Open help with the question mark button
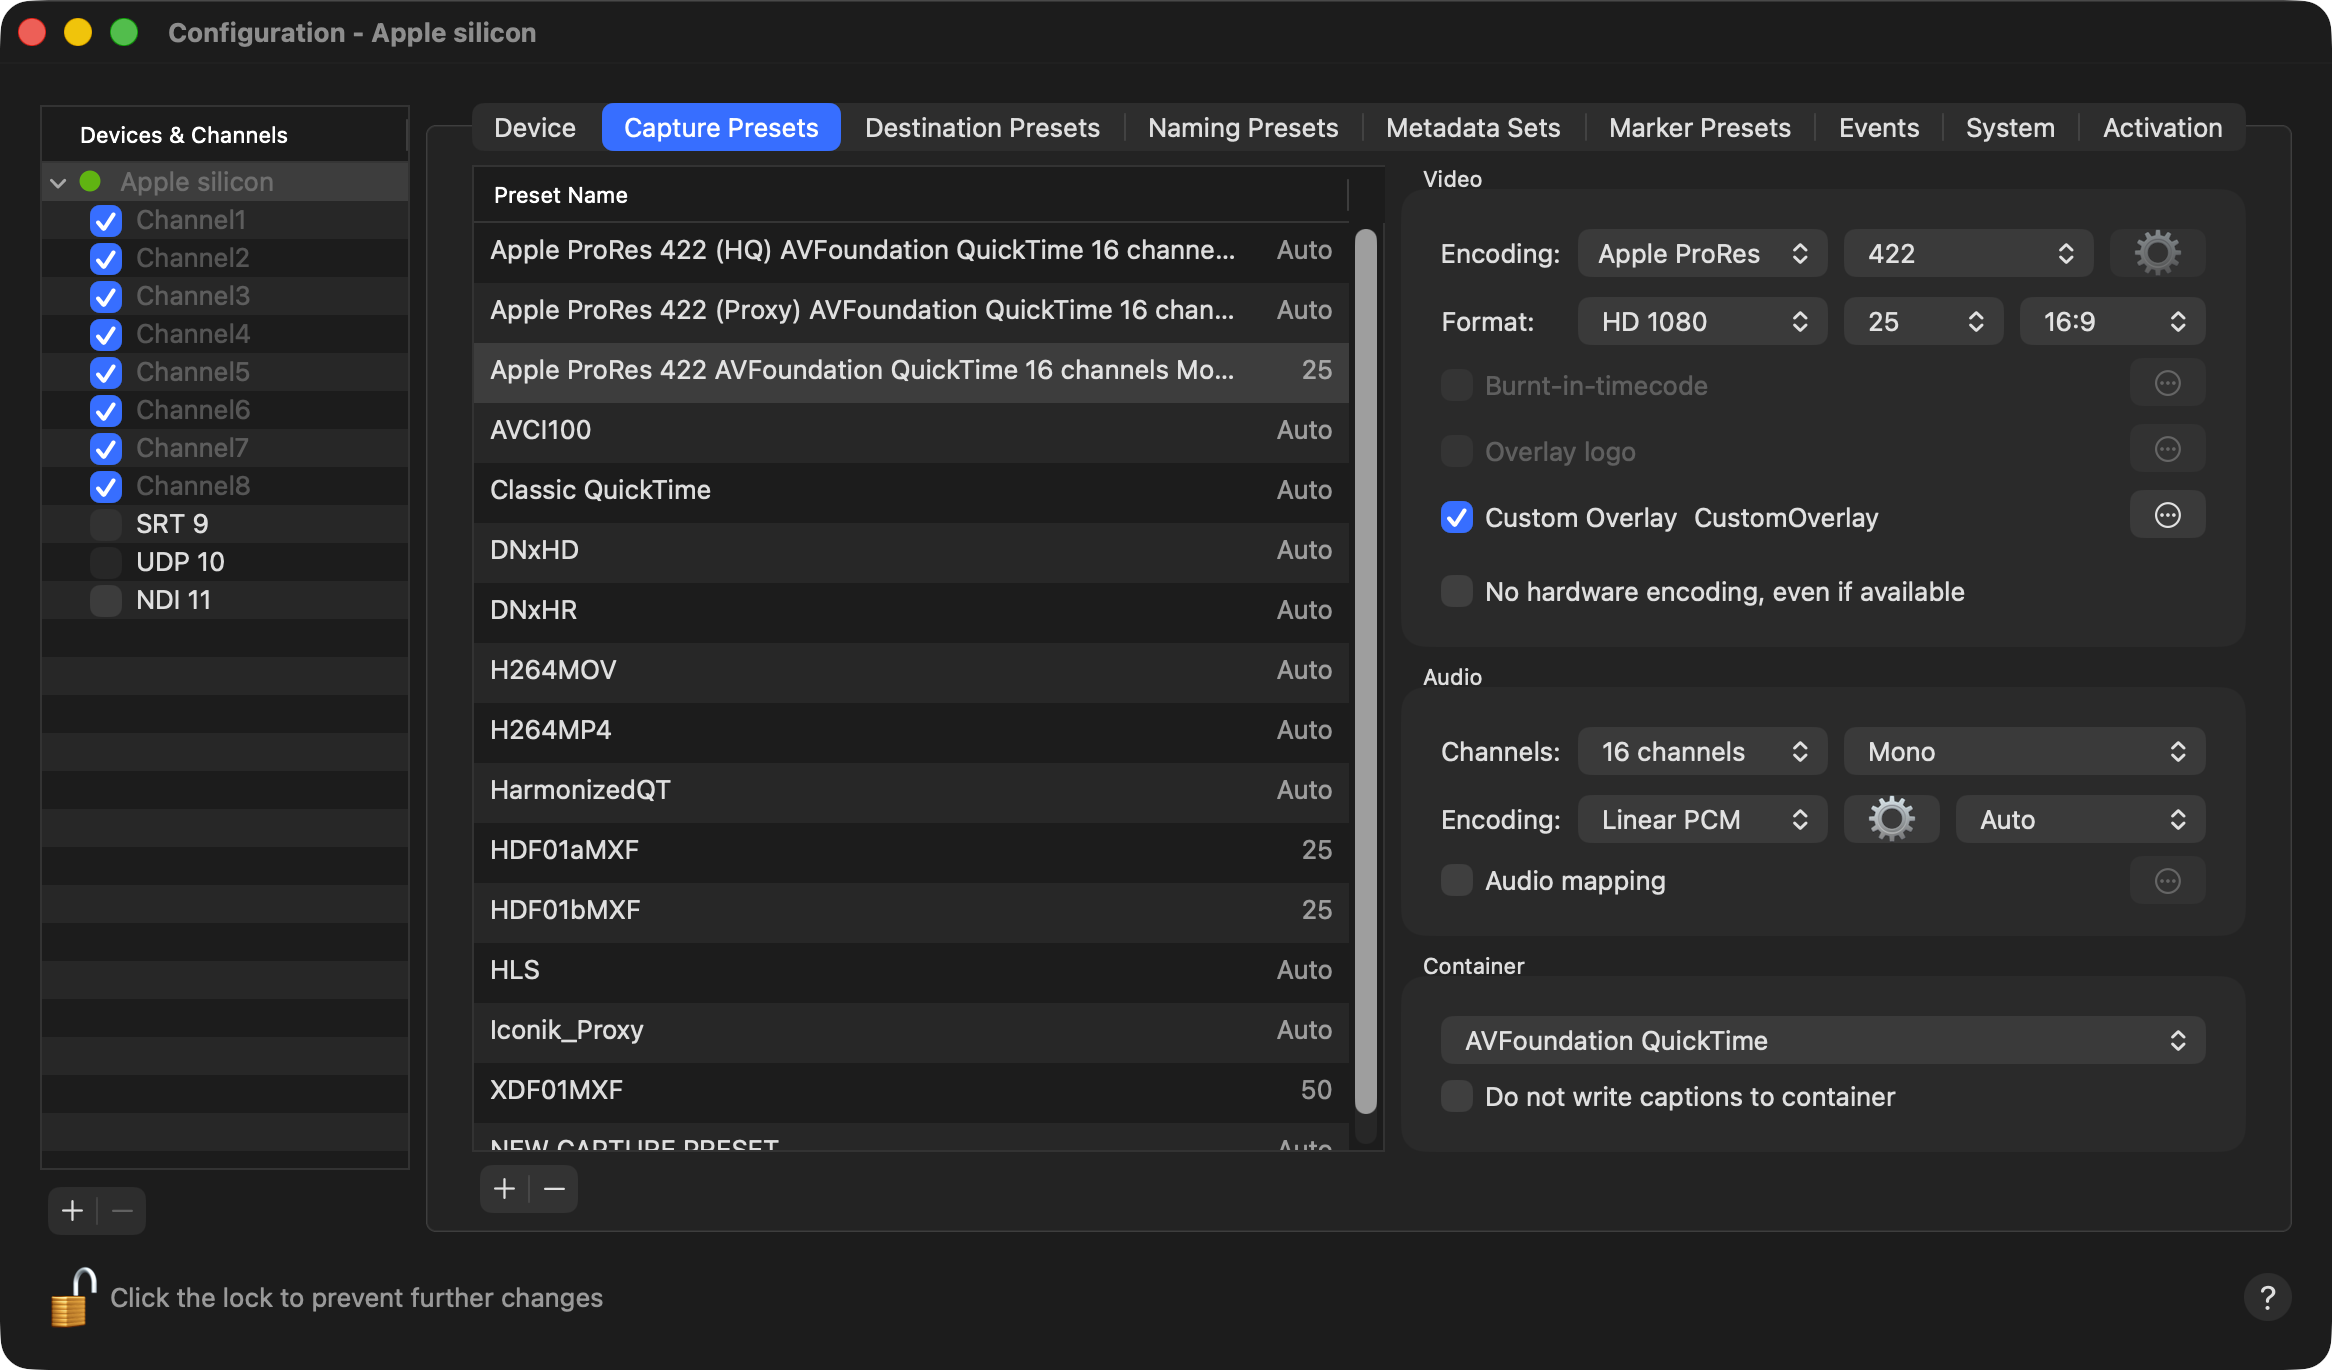This screenshot has height=1370, width=2332. point(2267,1297)
